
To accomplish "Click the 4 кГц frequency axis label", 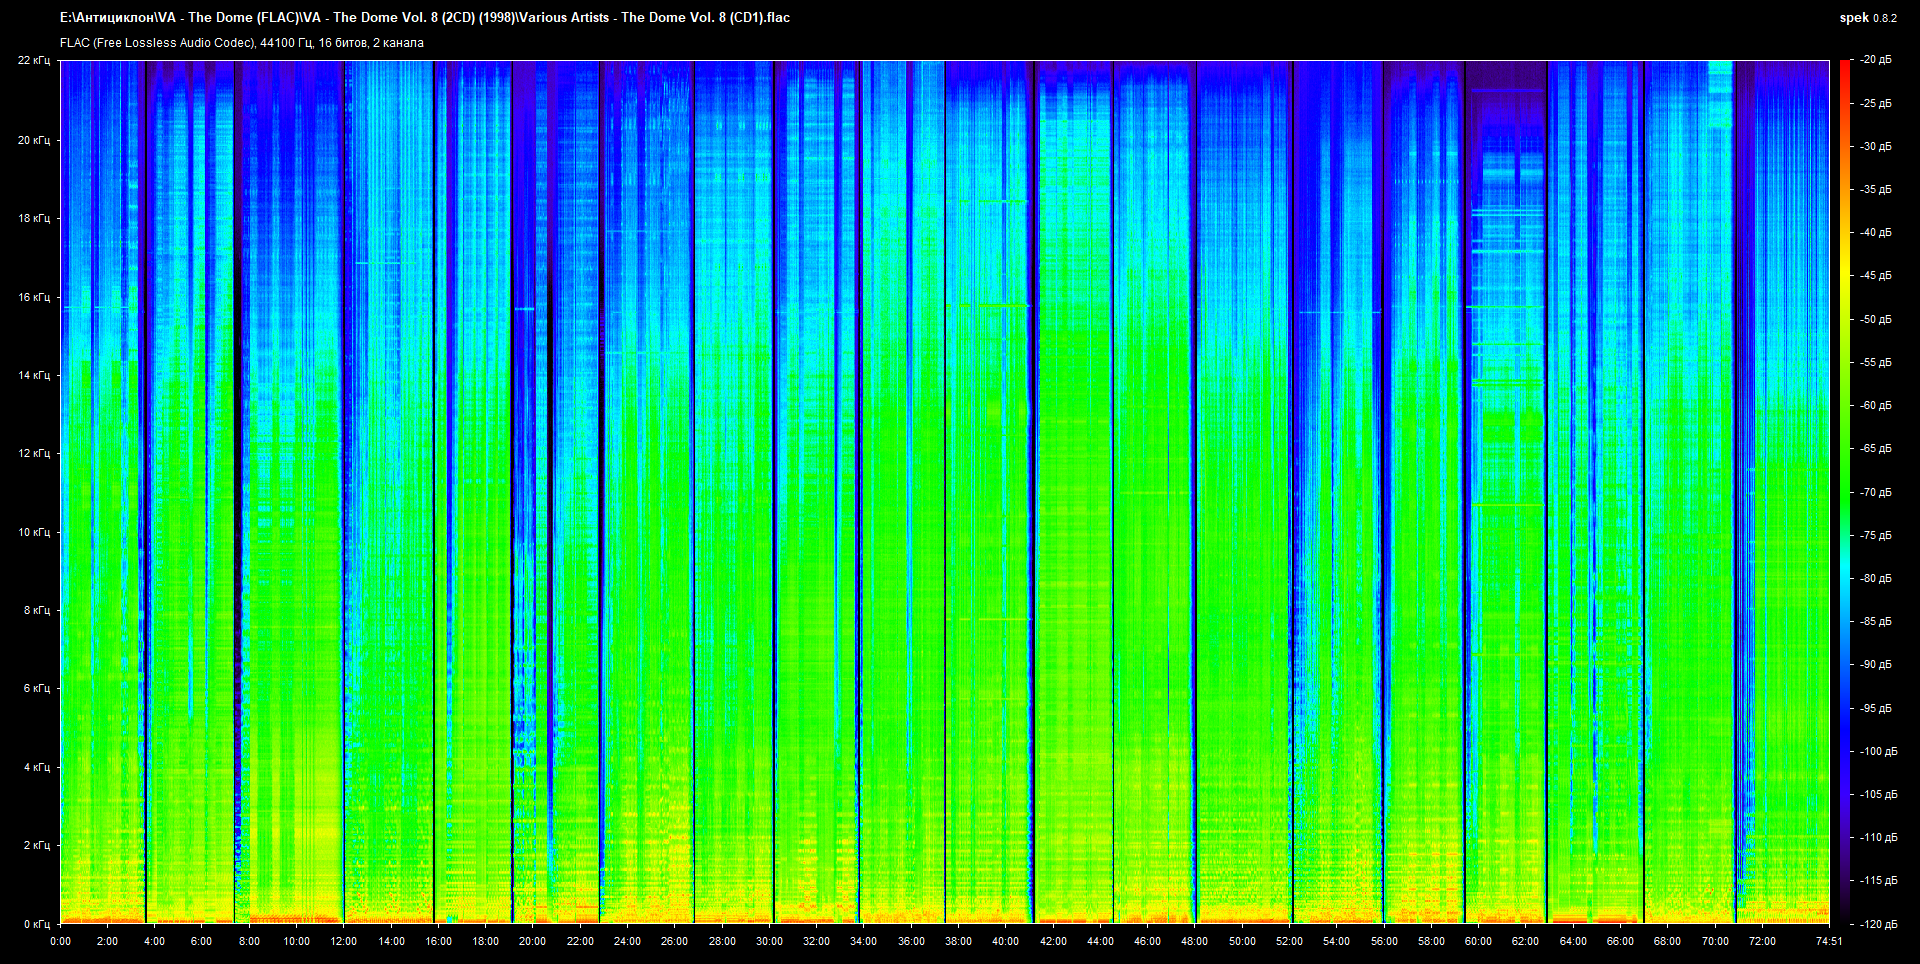I will (x=36, y=767).
